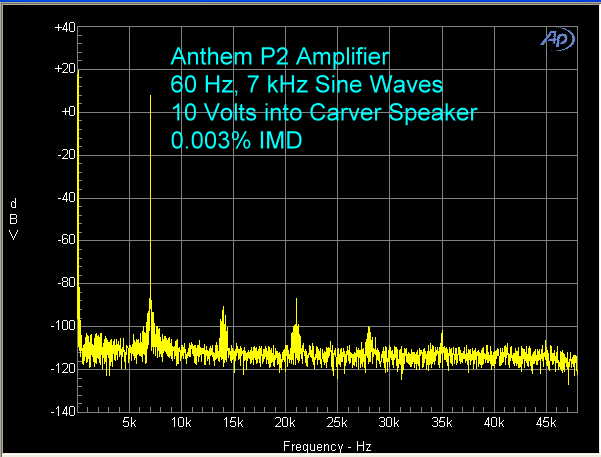This screenshot has width=601, height=457.
Task: Click the dBV vertical axis label
Action: click(x=13, y=219)
